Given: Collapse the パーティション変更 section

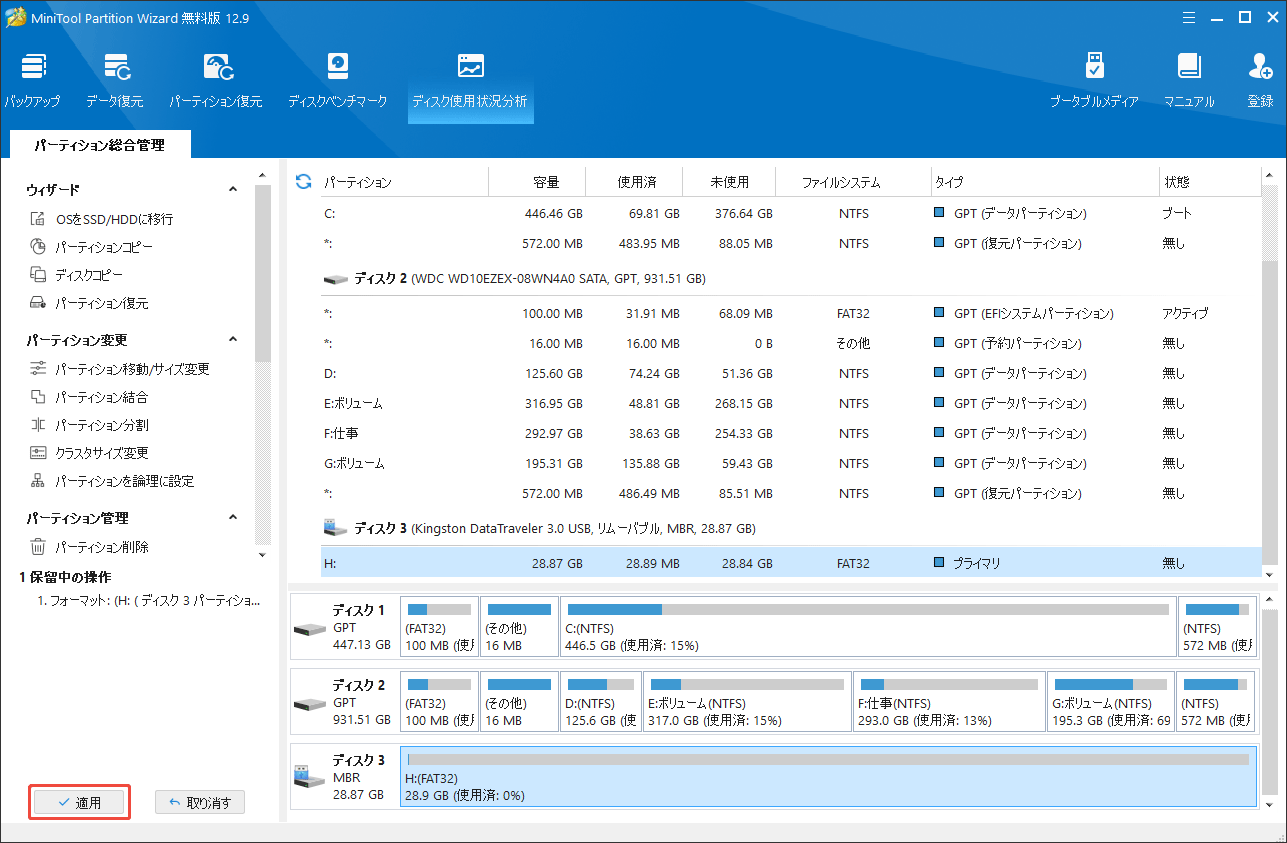Looking at the screenshot, I should pos(233,340).
